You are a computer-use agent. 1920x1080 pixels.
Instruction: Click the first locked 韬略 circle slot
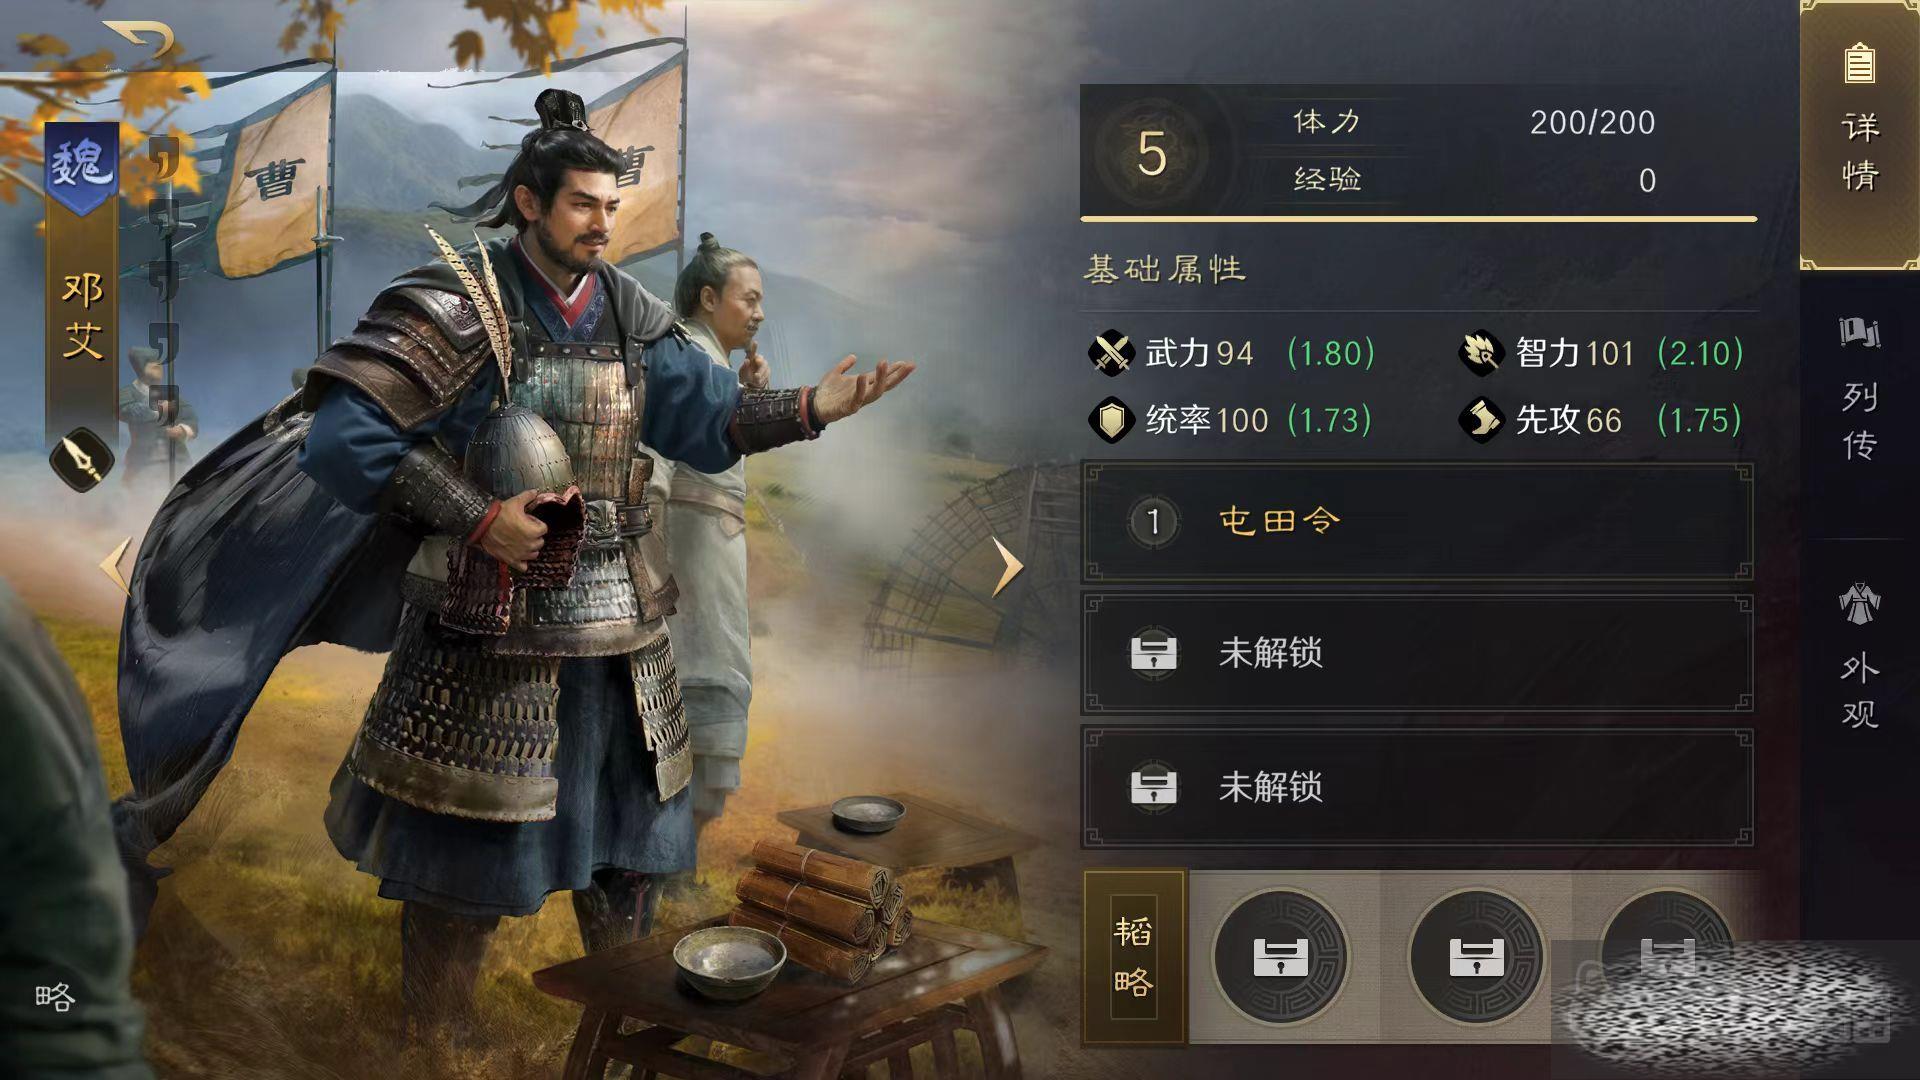pos(1281,957)
